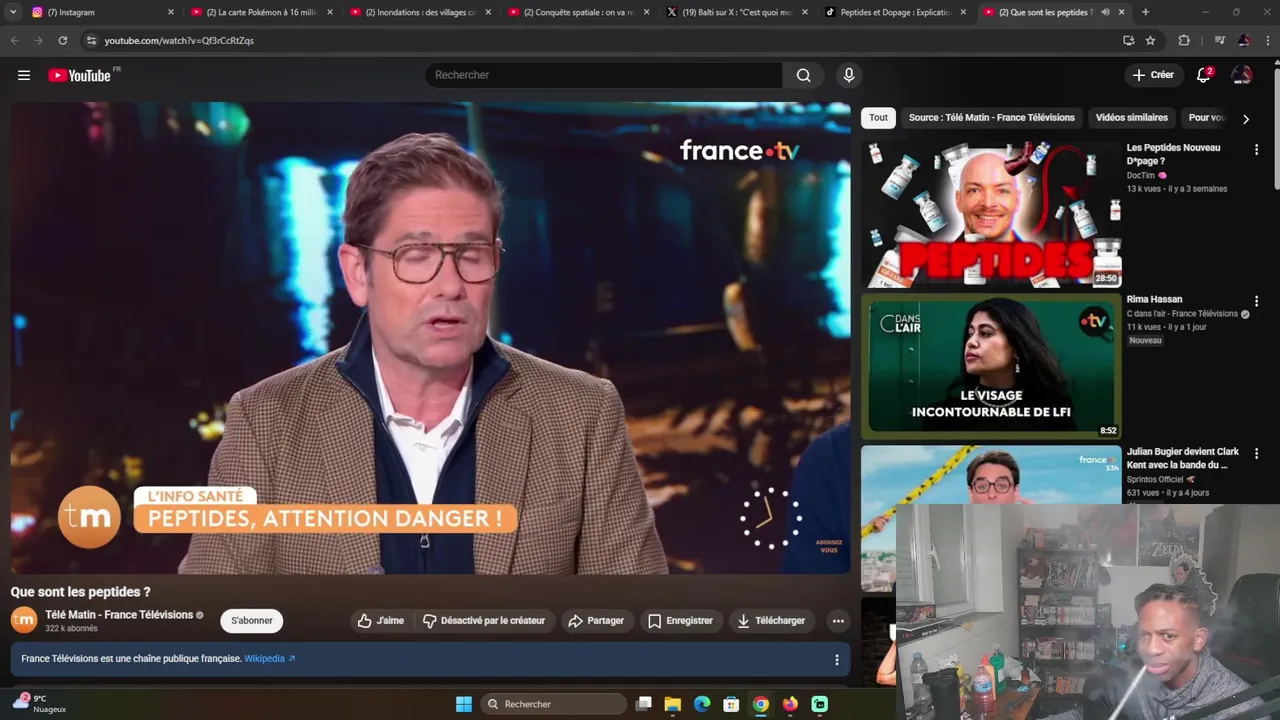Screen dimensions: 1280x720
Task: Go to the YouTube home logo
Action: (79, 75)
